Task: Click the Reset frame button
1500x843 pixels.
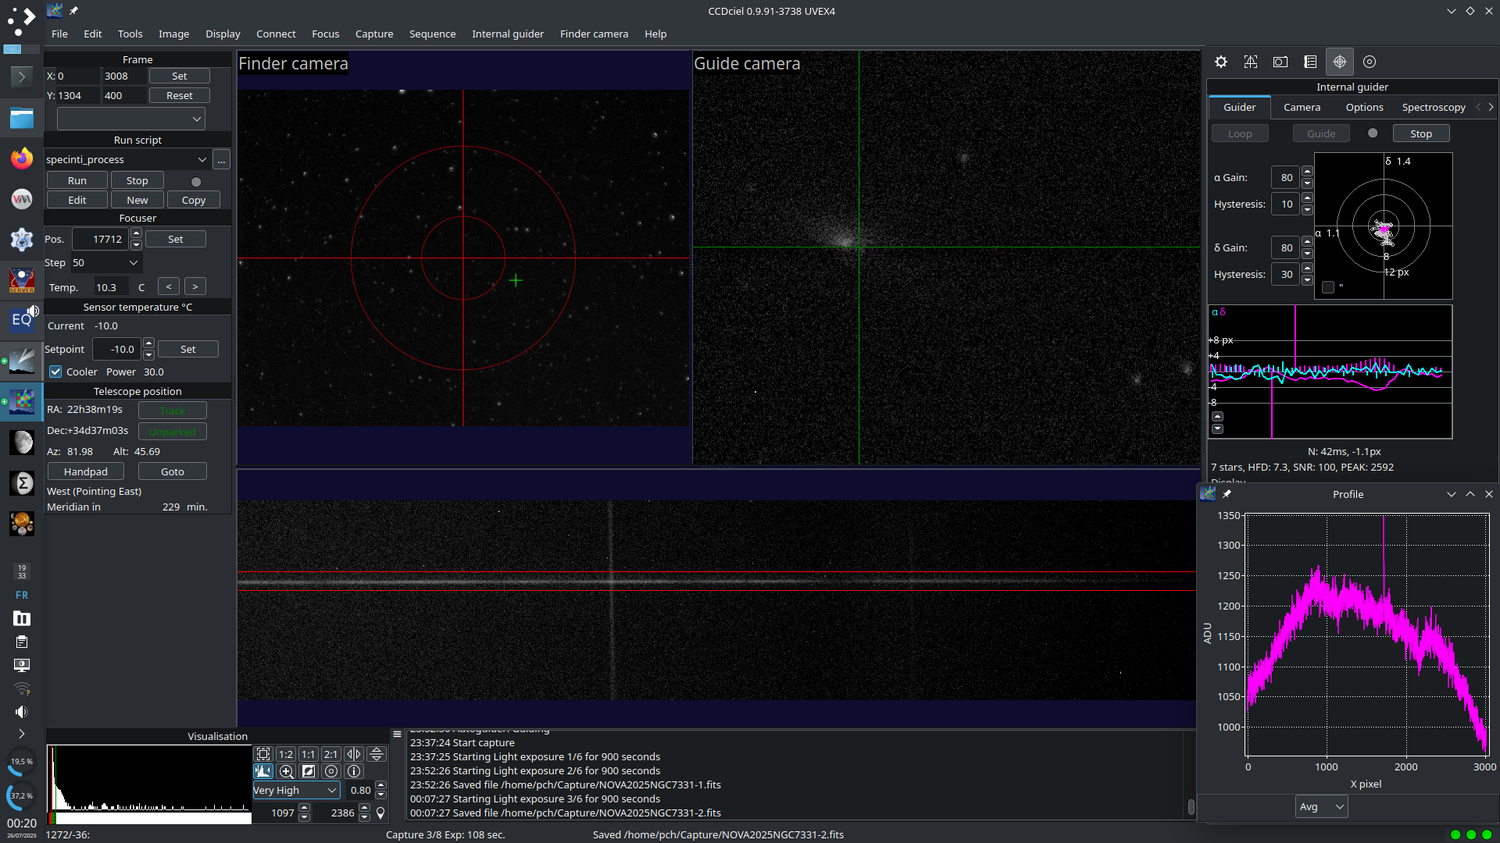Action: [x=179, y=96]
